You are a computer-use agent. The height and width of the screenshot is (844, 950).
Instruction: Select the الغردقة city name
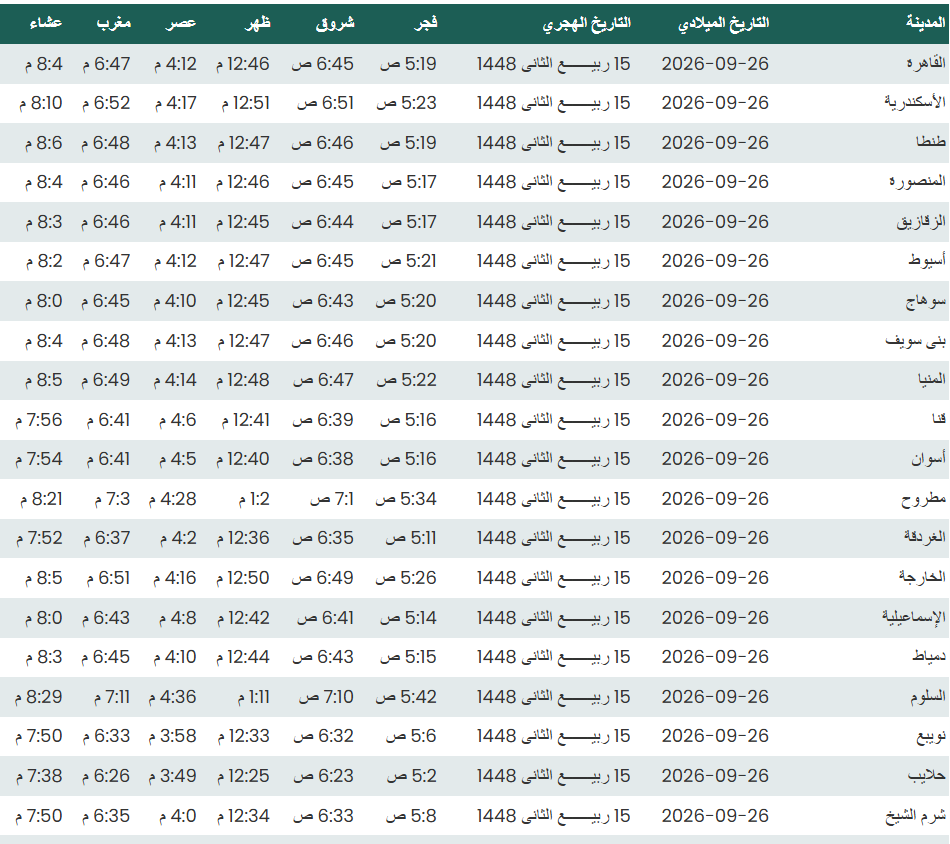click(925, 537)
